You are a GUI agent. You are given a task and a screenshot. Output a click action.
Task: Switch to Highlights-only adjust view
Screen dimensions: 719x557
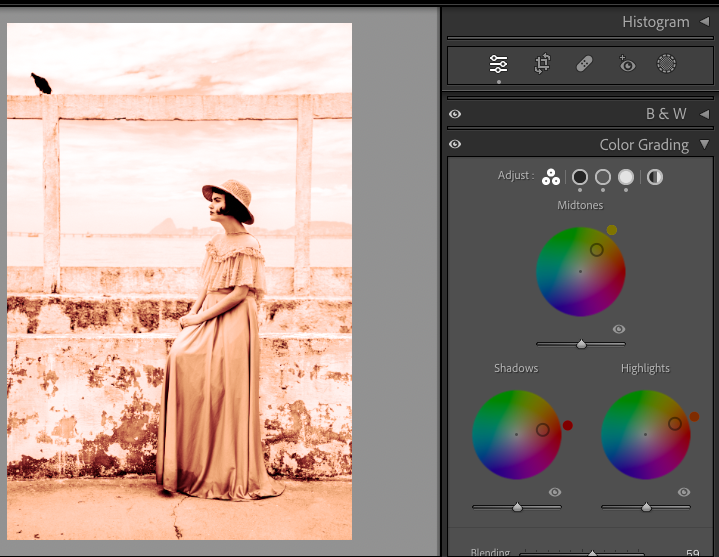[x=626, y=177]
